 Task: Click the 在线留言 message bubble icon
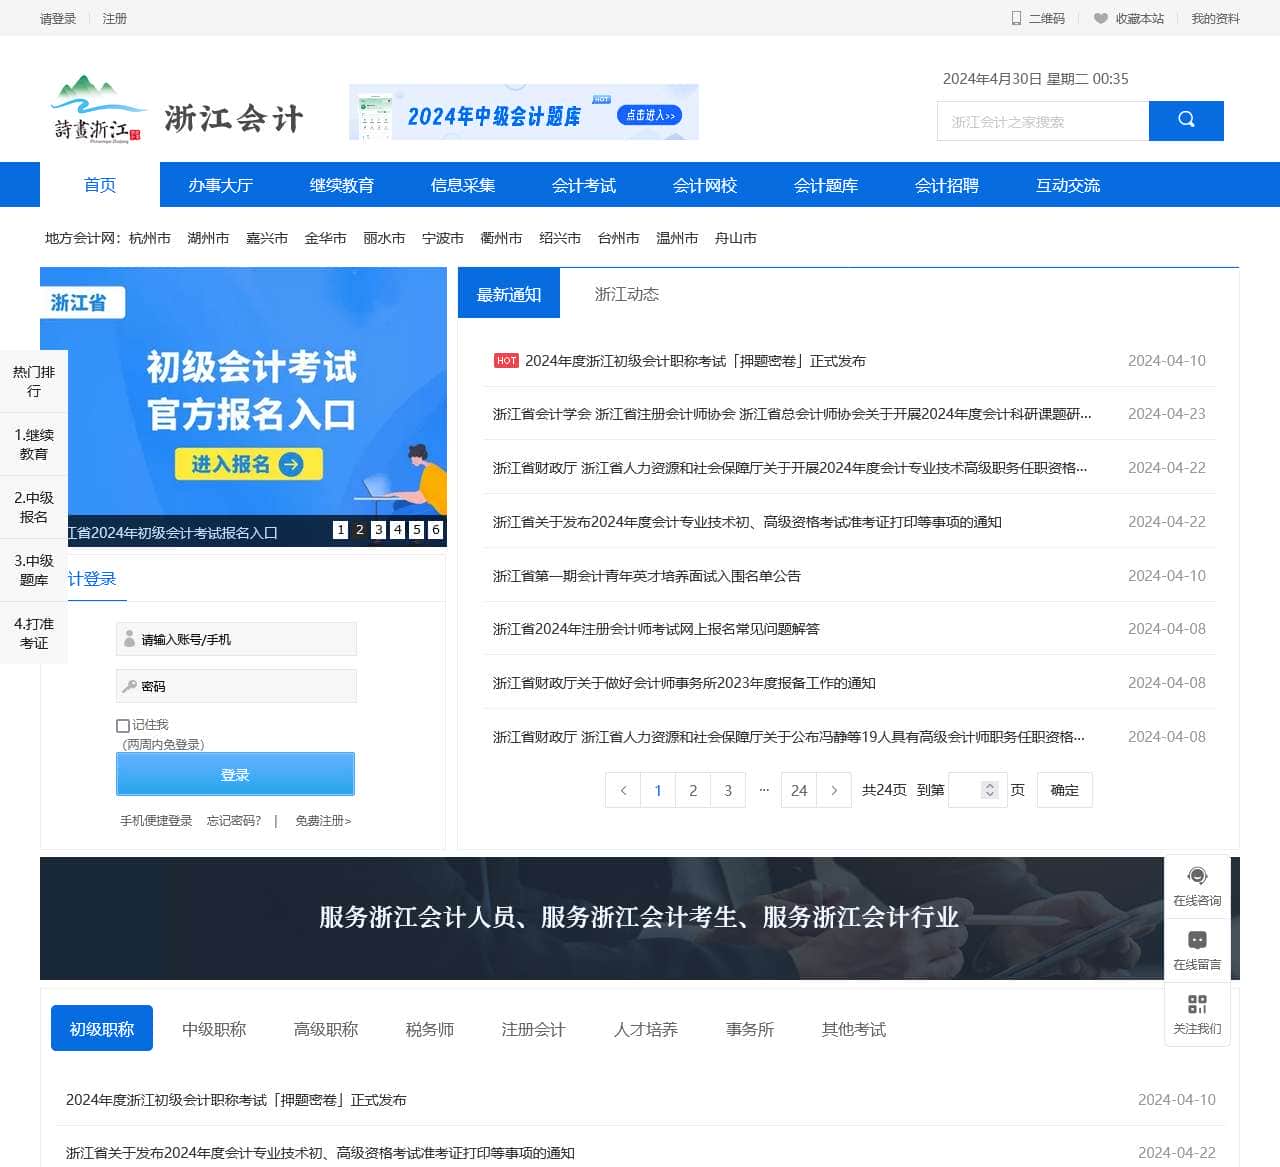point(1197,938)
